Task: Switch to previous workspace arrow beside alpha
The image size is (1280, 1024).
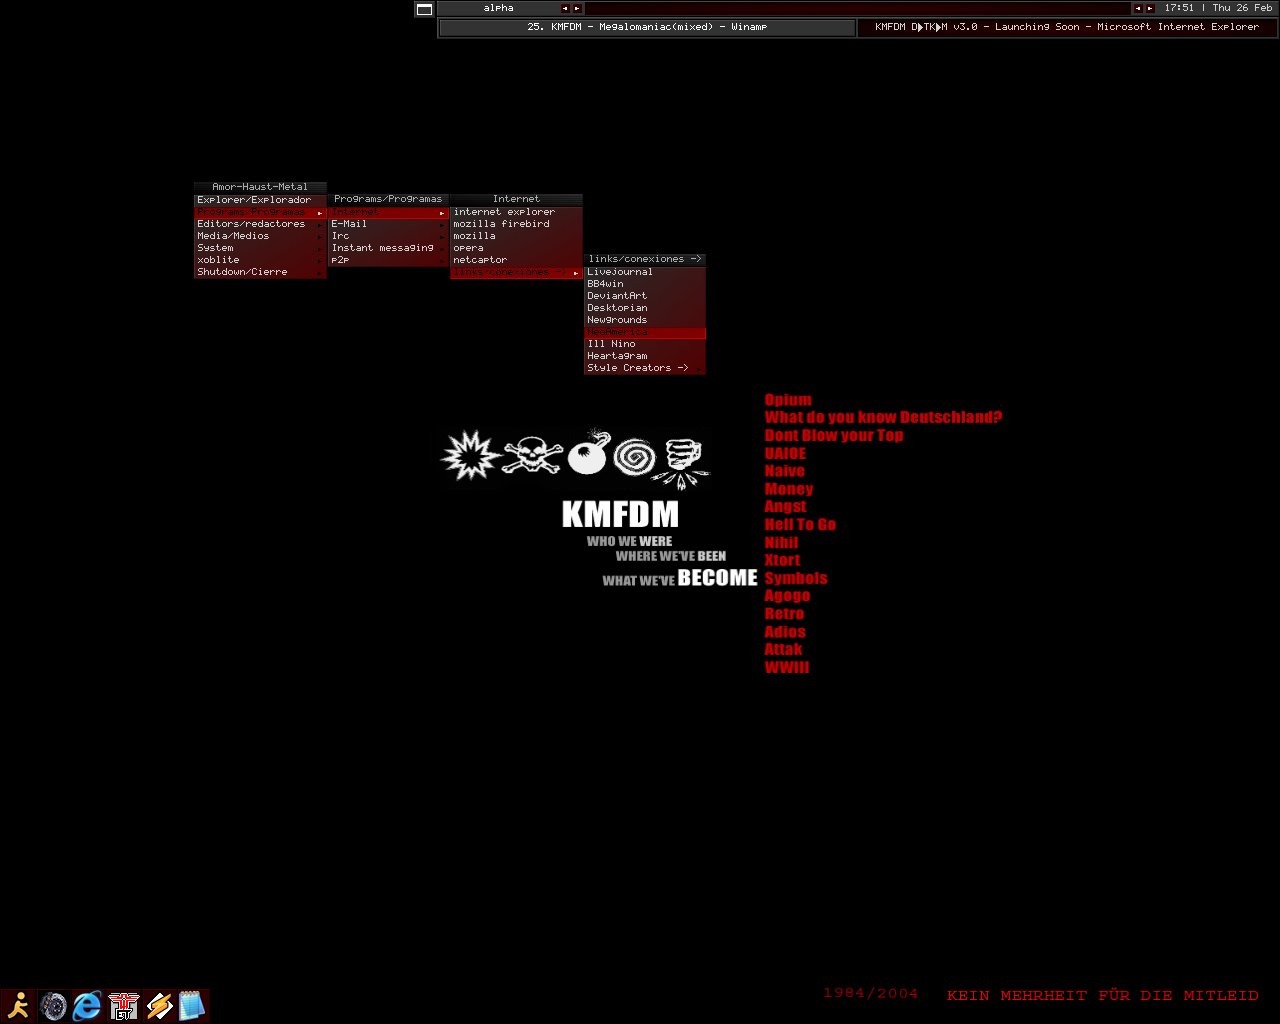Action: [565, 8]
